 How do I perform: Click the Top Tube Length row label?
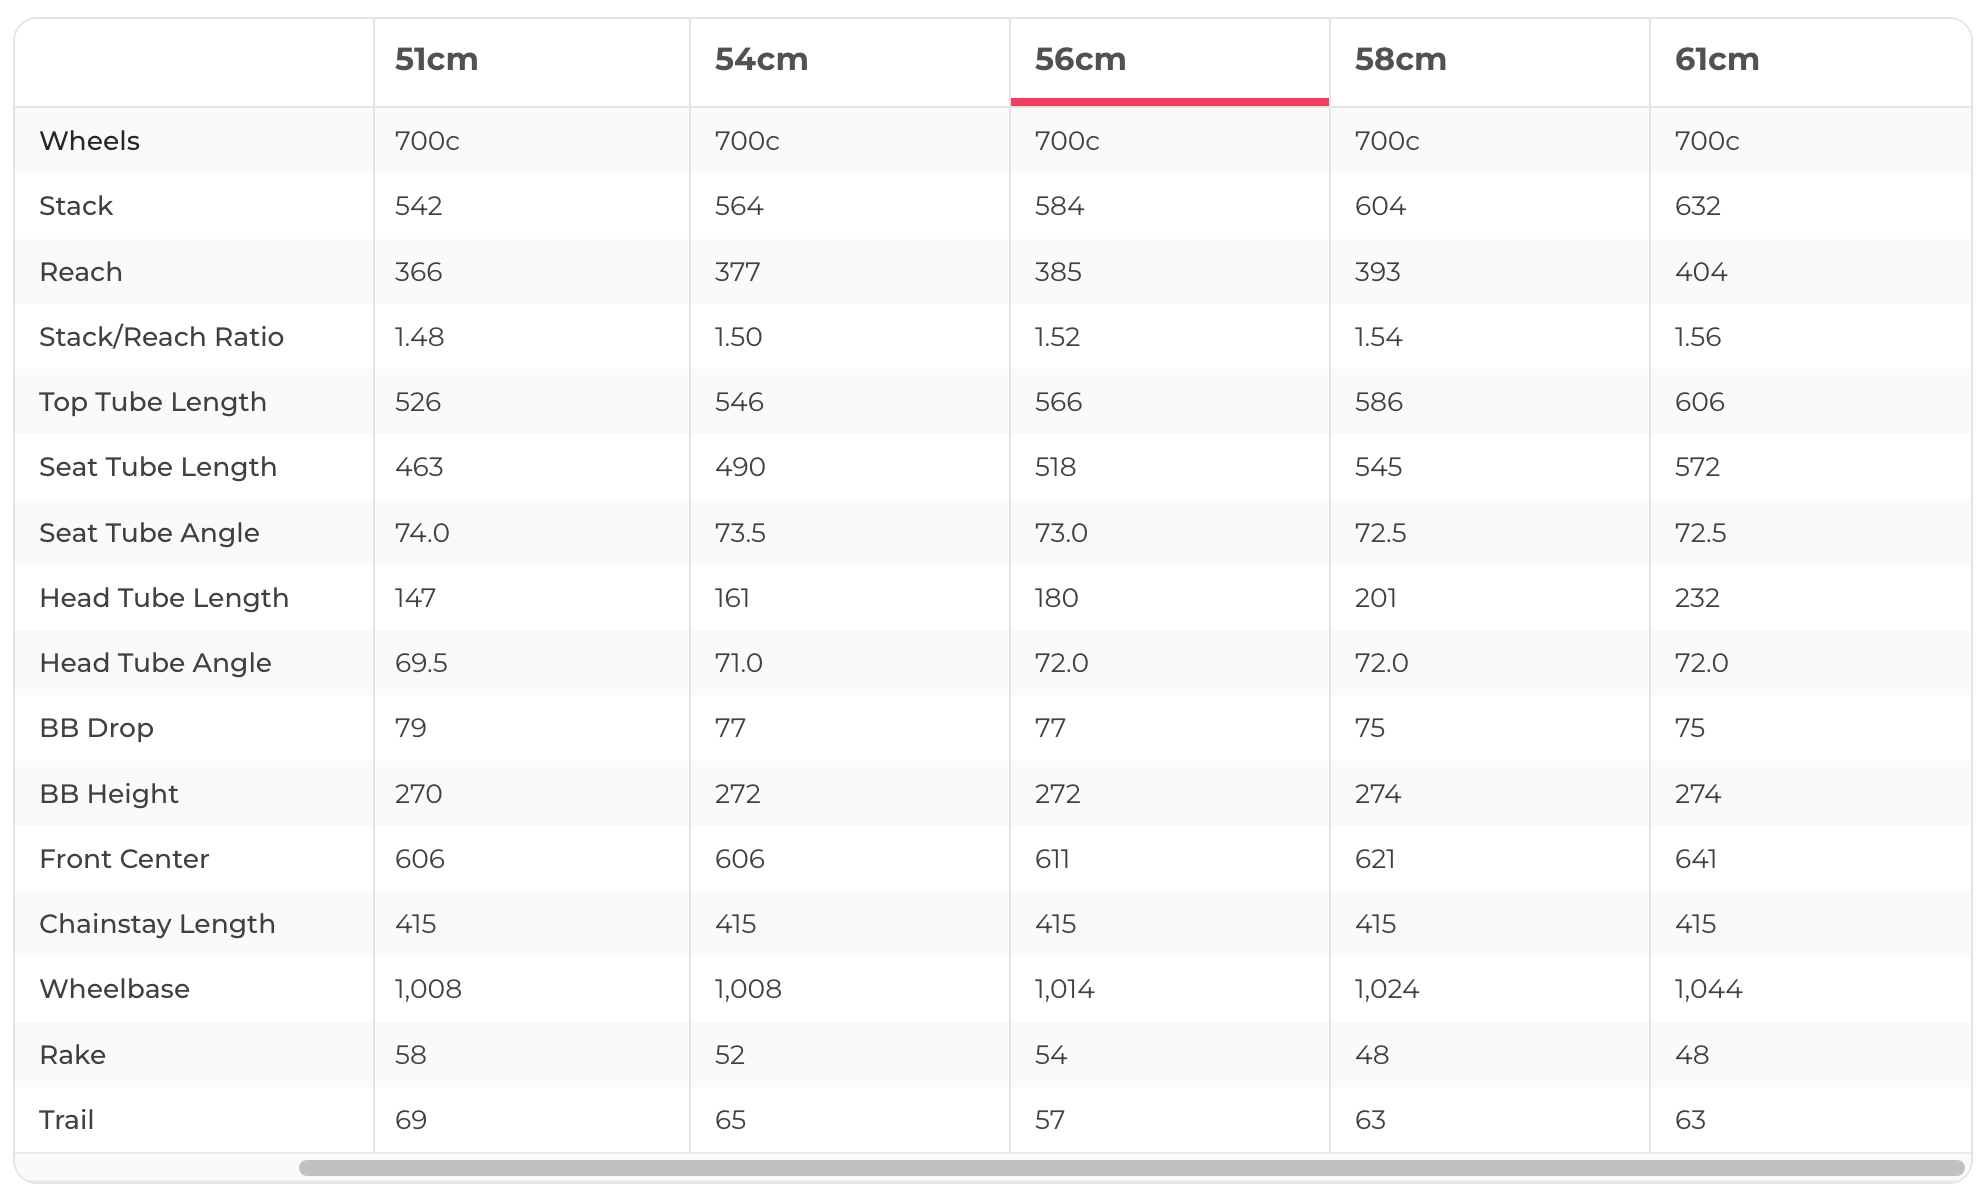[x=153, y=402]
